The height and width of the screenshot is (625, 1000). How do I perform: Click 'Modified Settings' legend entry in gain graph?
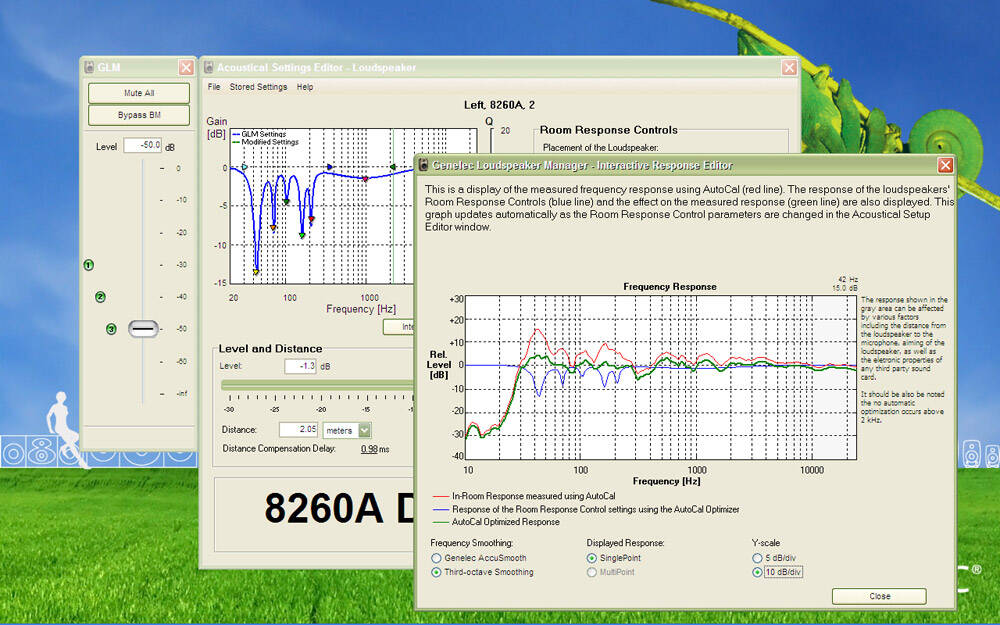[x=270, y=142]
